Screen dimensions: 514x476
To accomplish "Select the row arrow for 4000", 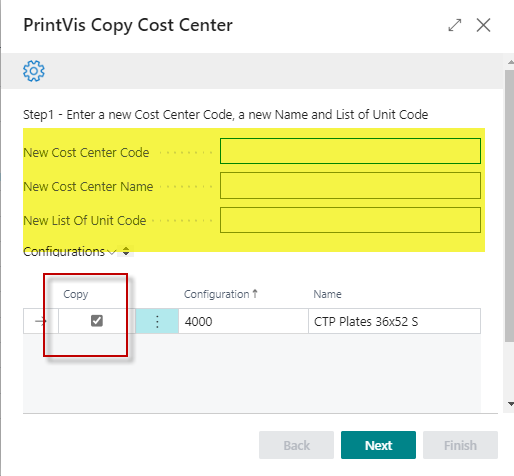I will (41, 321).
